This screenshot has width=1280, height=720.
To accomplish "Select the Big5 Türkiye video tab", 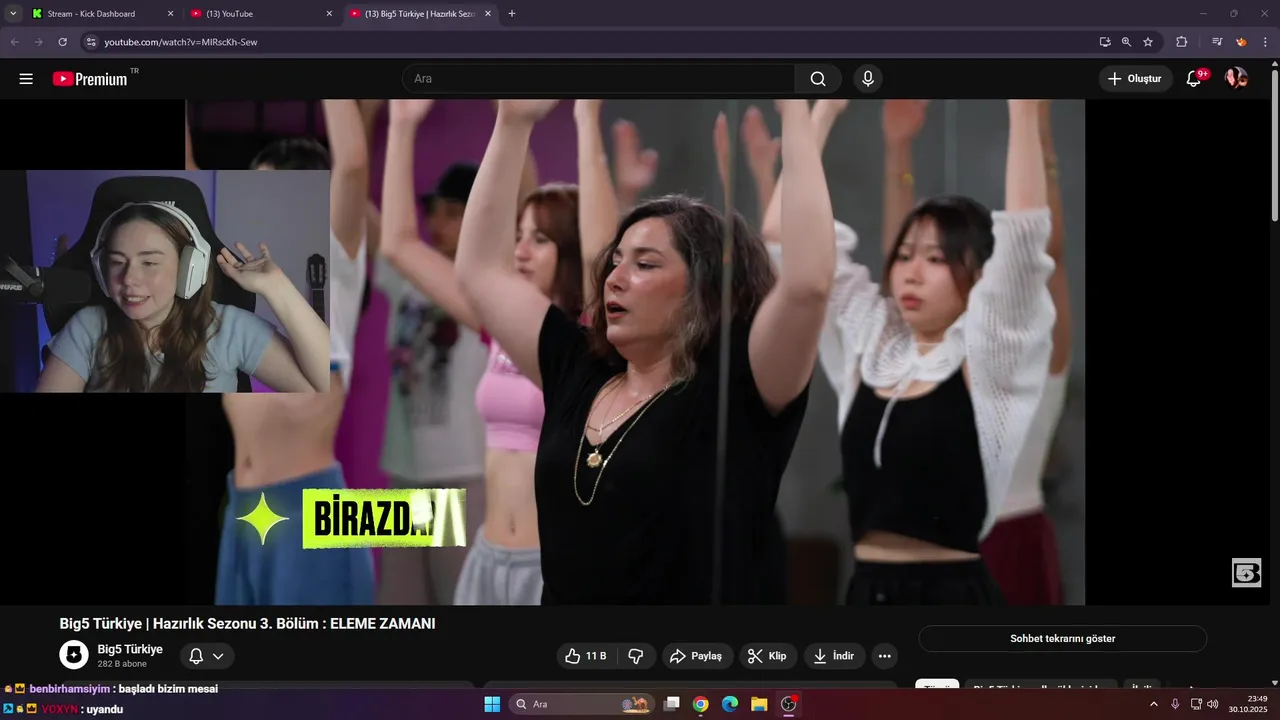I will (x=419, y=14).
